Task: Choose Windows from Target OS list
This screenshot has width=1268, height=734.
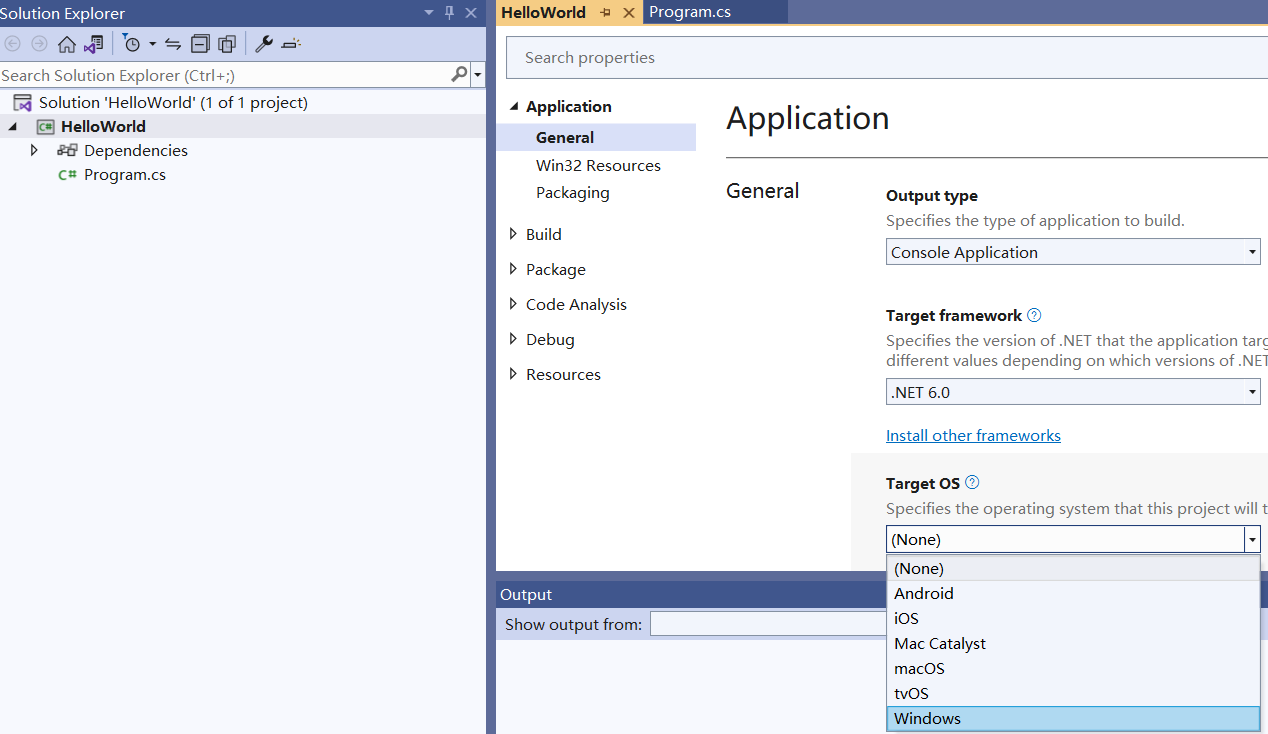Action: [x=1073, y=718]
